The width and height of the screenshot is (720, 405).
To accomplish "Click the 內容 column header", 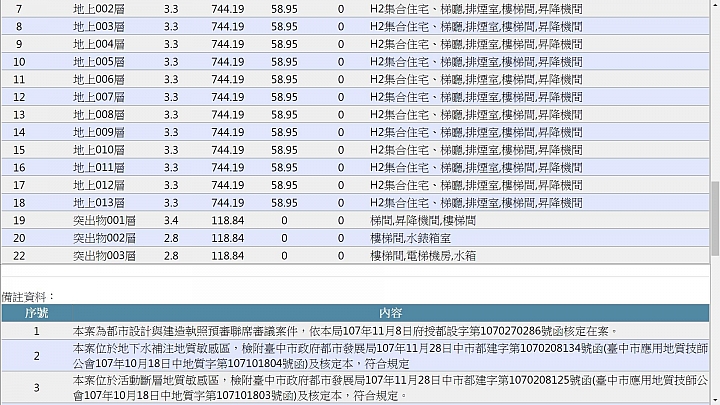I will coord(390,313).
